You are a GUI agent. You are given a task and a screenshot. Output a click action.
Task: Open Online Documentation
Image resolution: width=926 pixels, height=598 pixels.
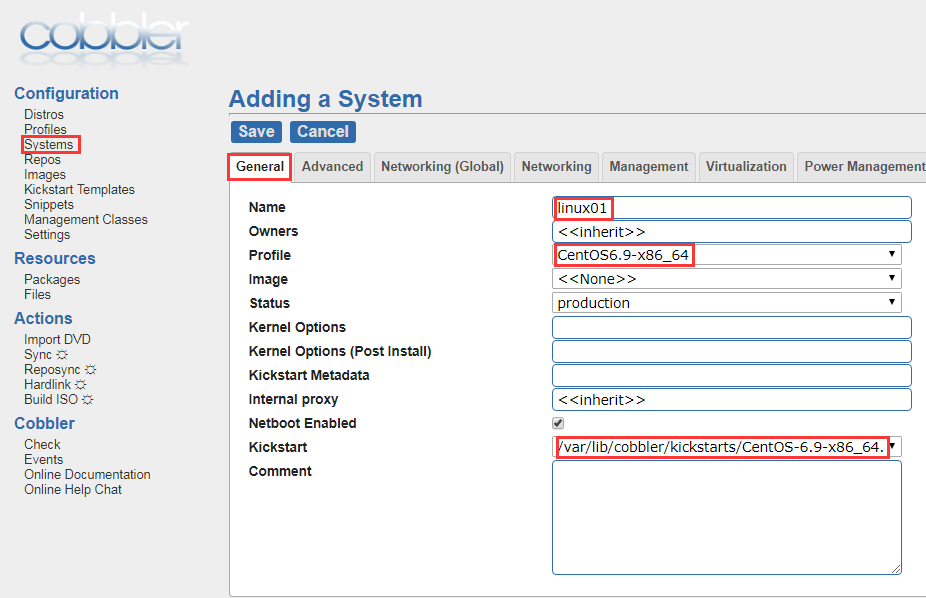coord(87,475)
